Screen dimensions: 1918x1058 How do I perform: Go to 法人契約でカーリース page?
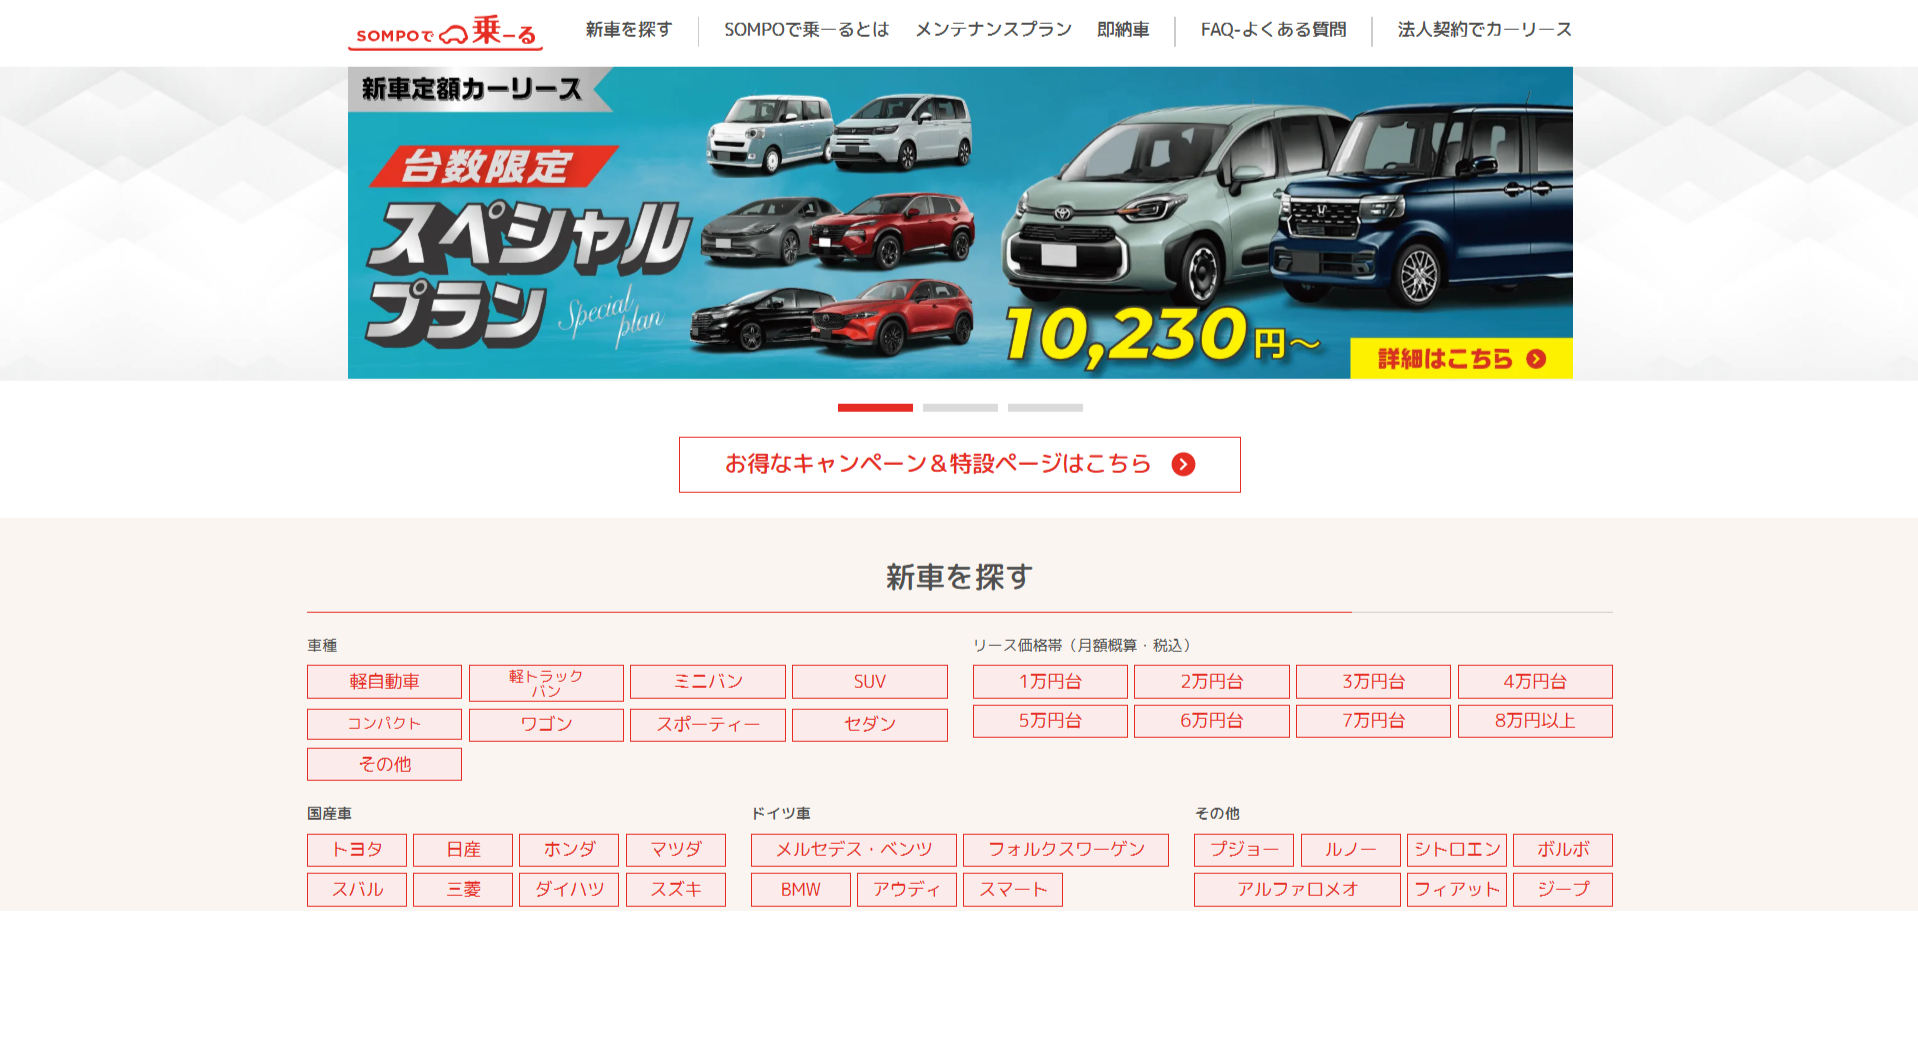point(1484,30)
